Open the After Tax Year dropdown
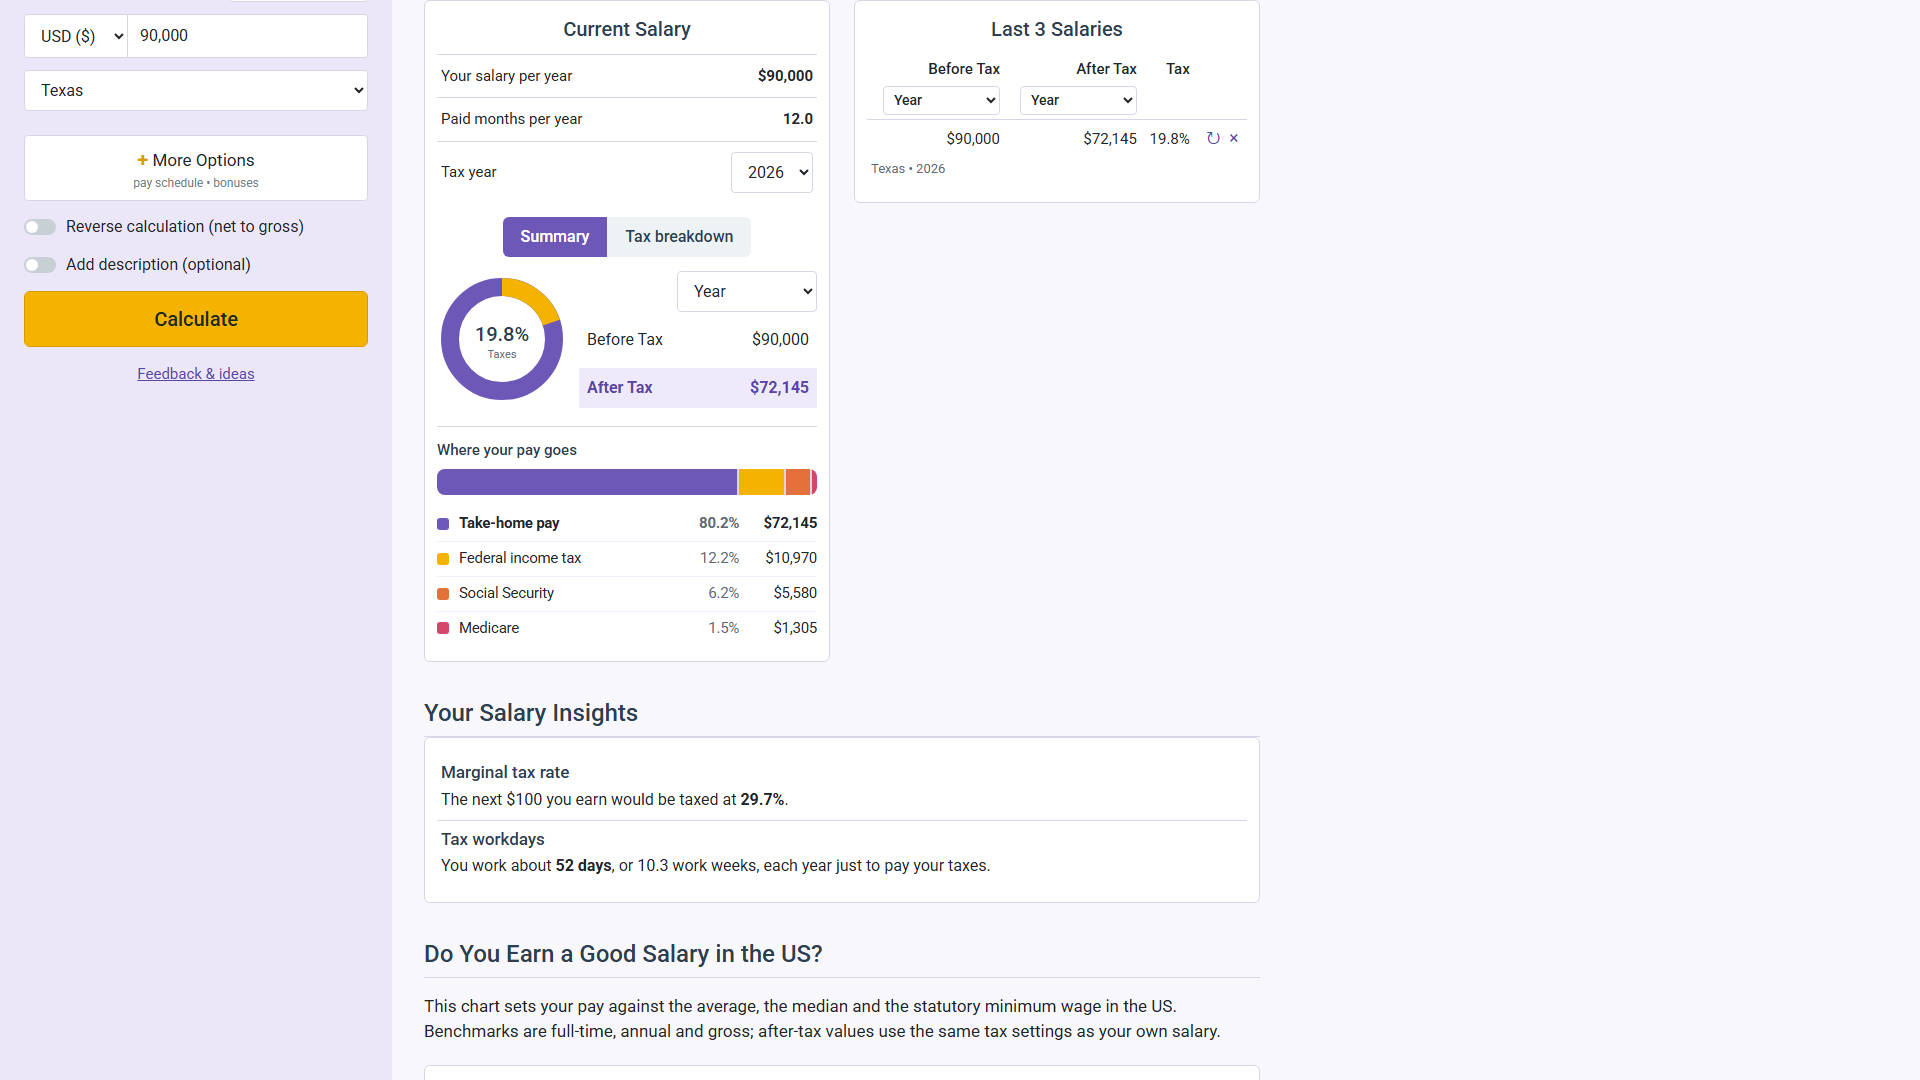The width and height of the screenshot is (1920, 1080). pyautogui.click(x=1078, y=100)
